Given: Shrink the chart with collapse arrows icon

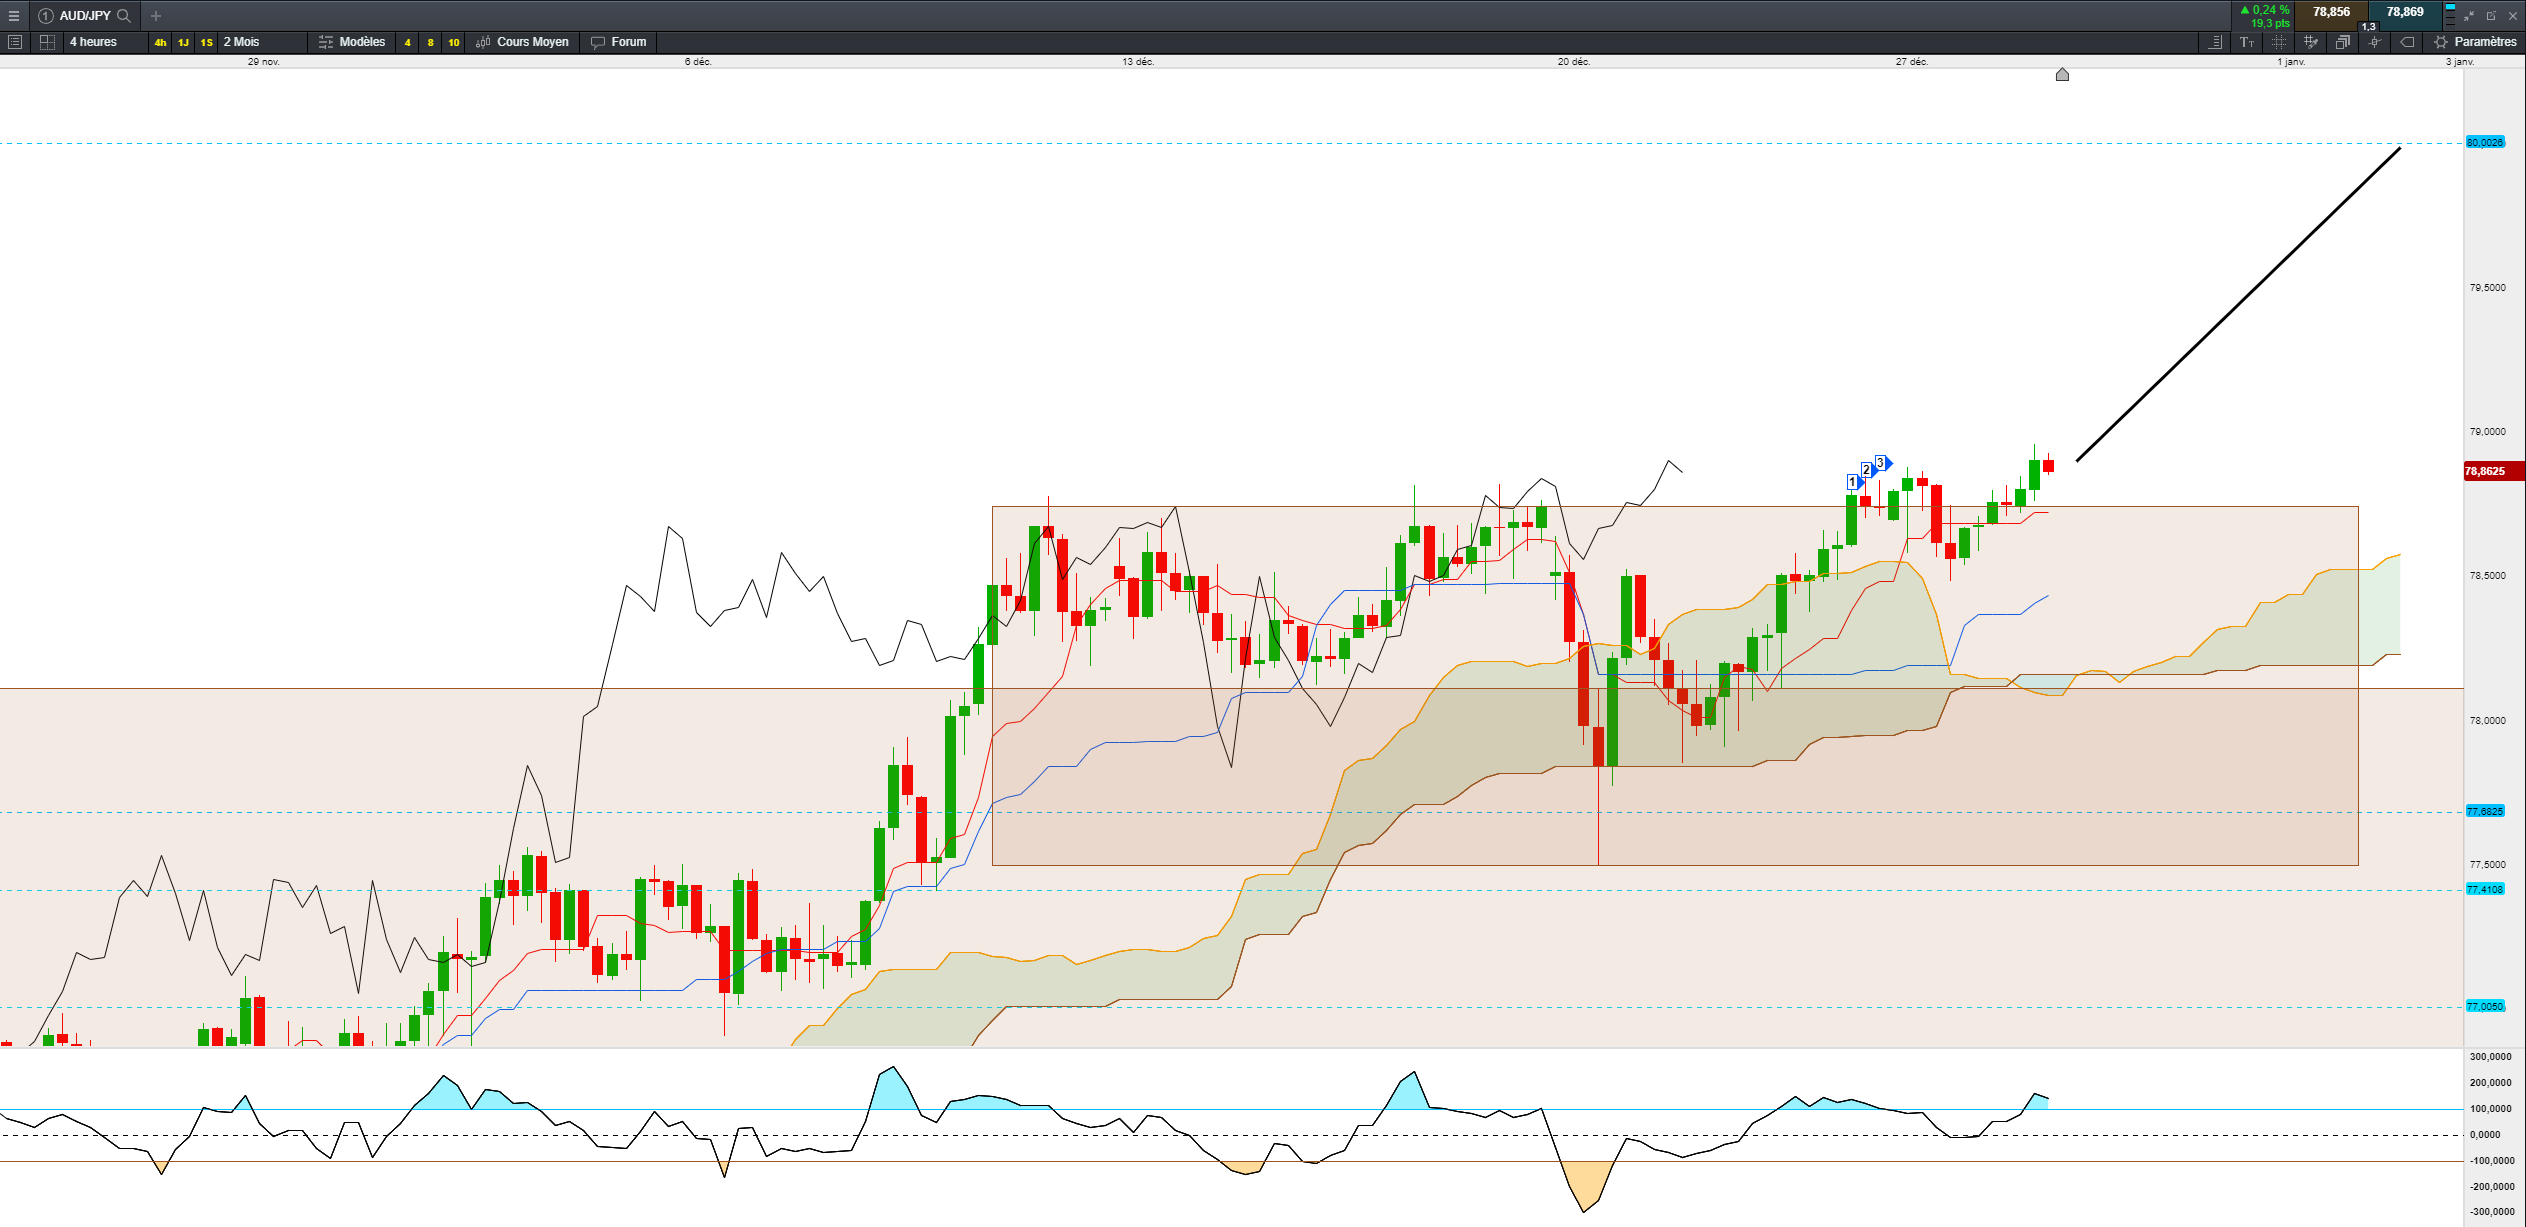Looking at the screenshot, I should point(2469,16).
